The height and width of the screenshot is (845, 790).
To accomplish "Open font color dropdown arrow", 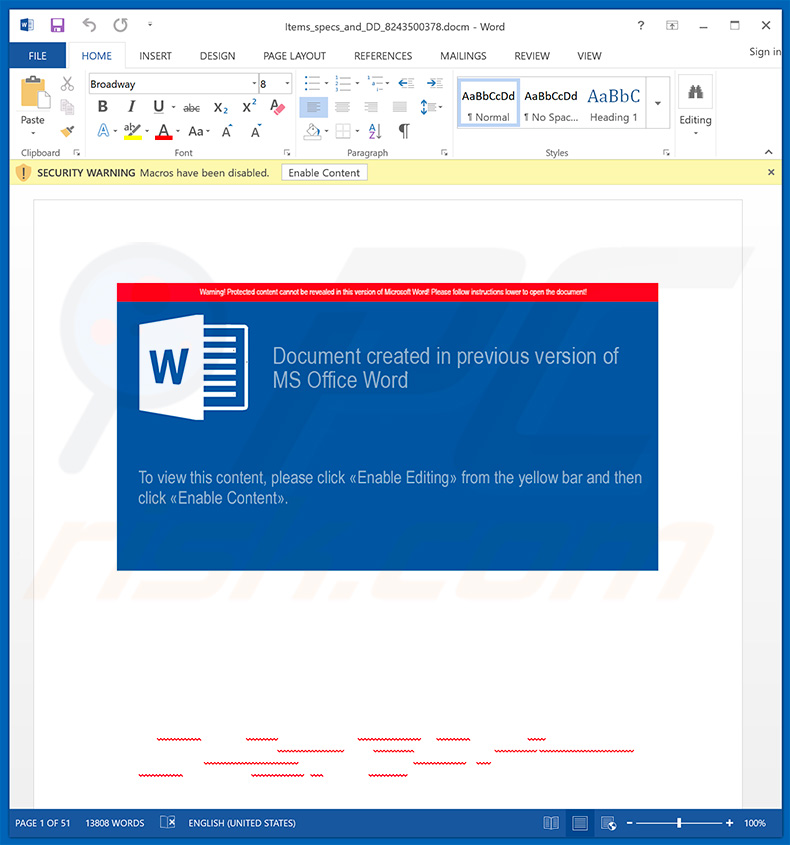I will coord(178,131).
